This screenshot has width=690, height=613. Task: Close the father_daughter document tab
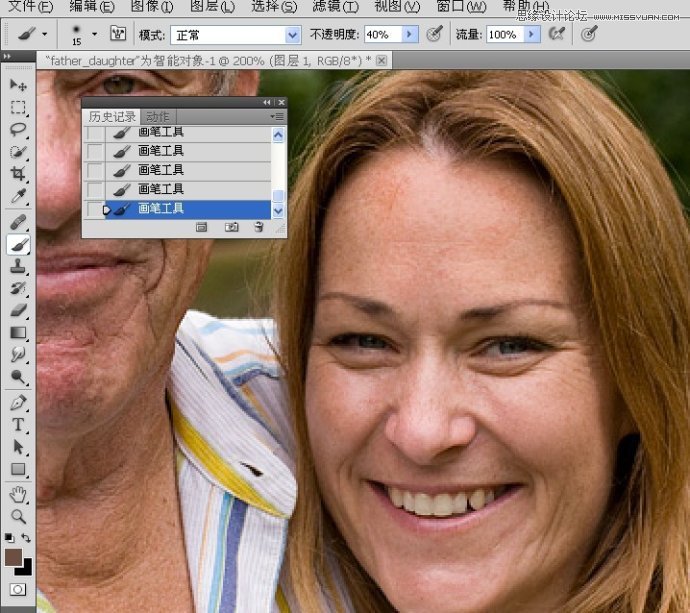pos(382,60)
